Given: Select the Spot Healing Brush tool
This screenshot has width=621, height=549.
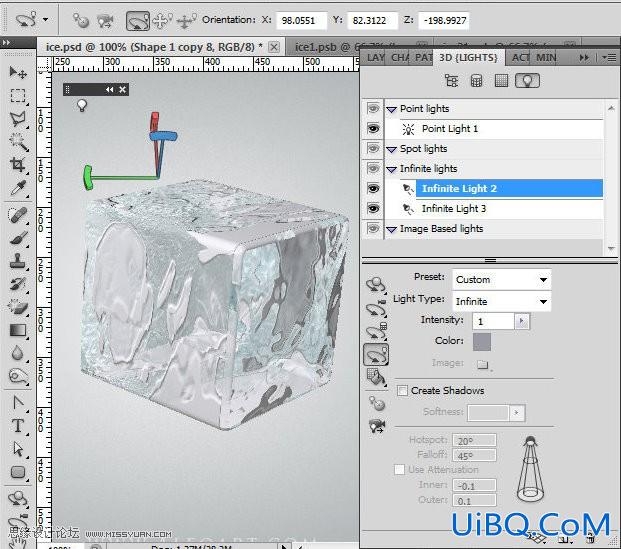Looking at the screenshot, I should coord(18,215).
